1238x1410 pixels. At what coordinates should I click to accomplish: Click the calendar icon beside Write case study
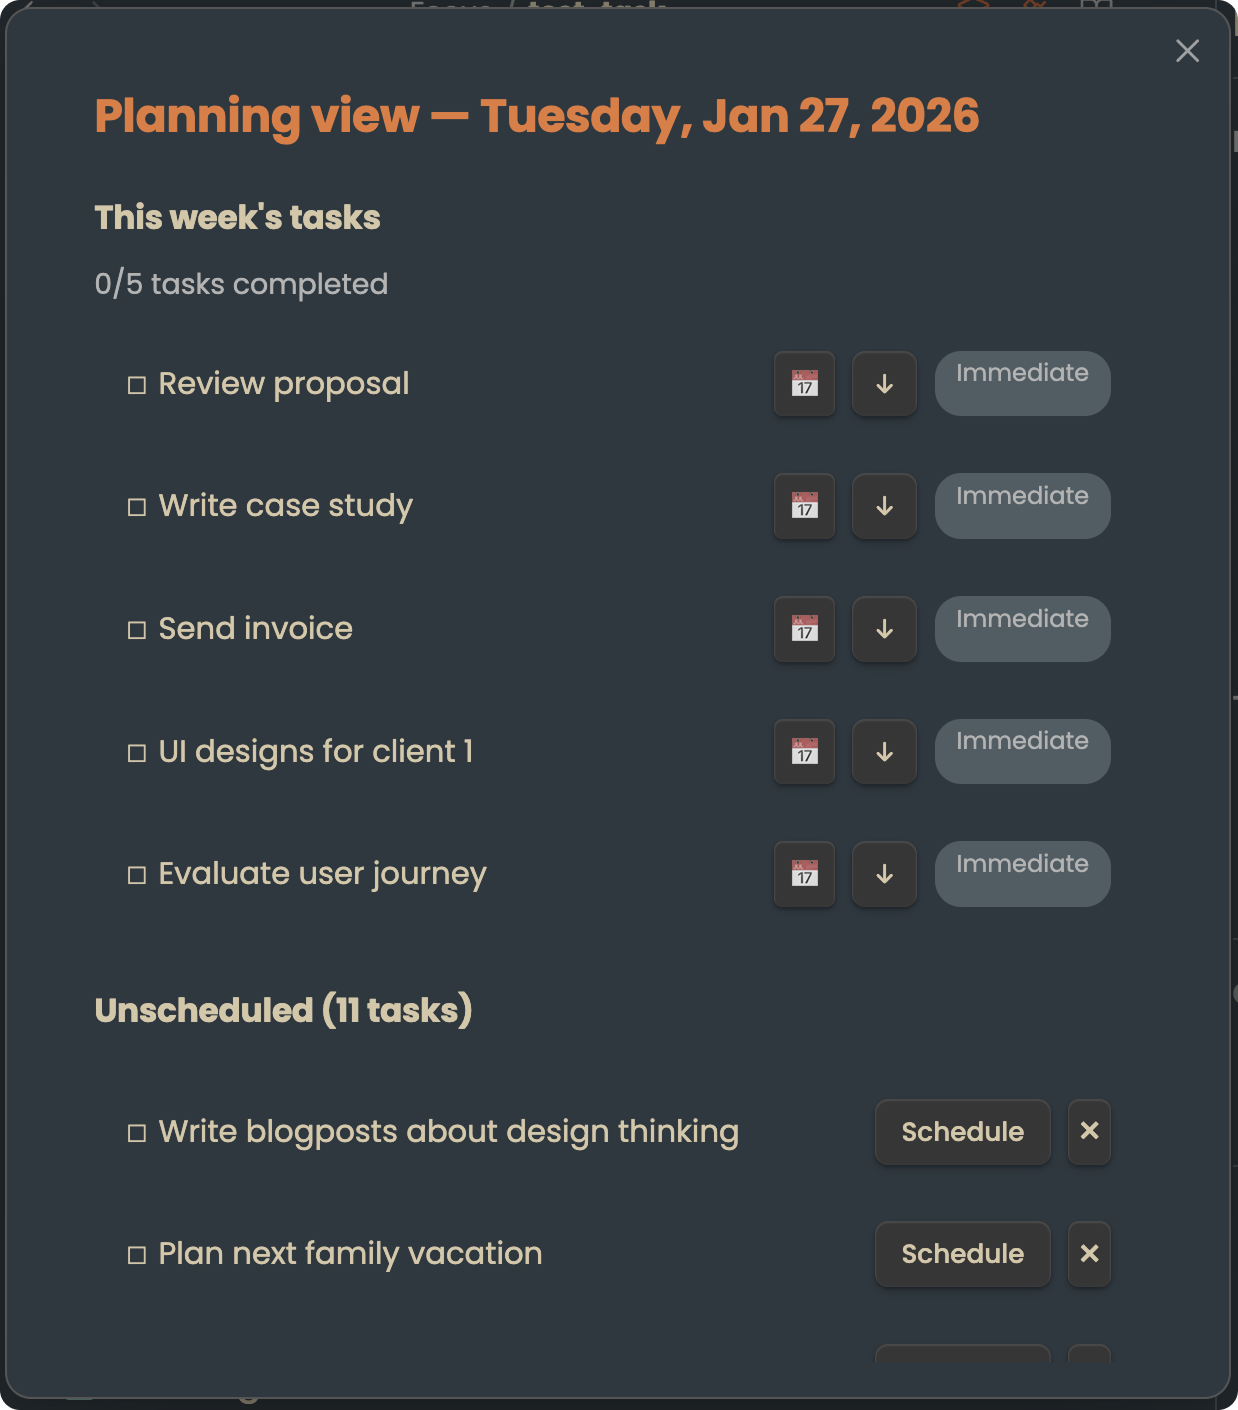coord(804,506)
